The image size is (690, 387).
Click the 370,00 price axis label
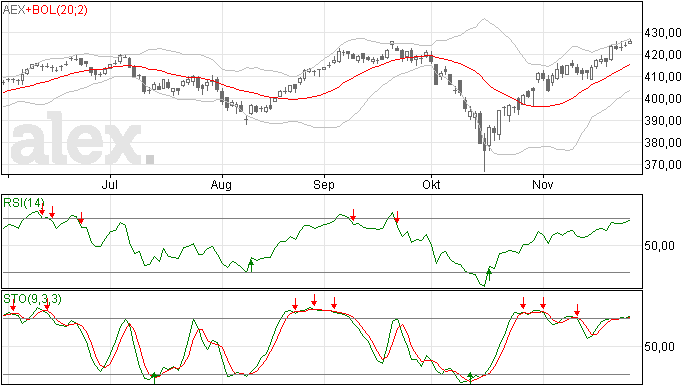pyautogui.click(x=663, y=165)
